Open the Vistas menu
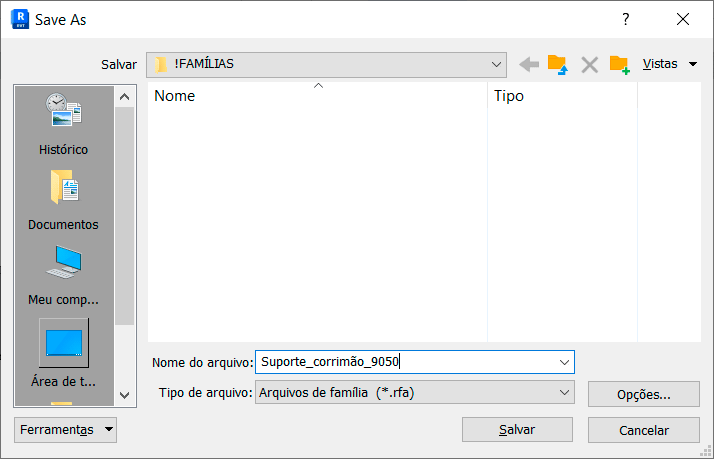 click(x=669, y=64)
